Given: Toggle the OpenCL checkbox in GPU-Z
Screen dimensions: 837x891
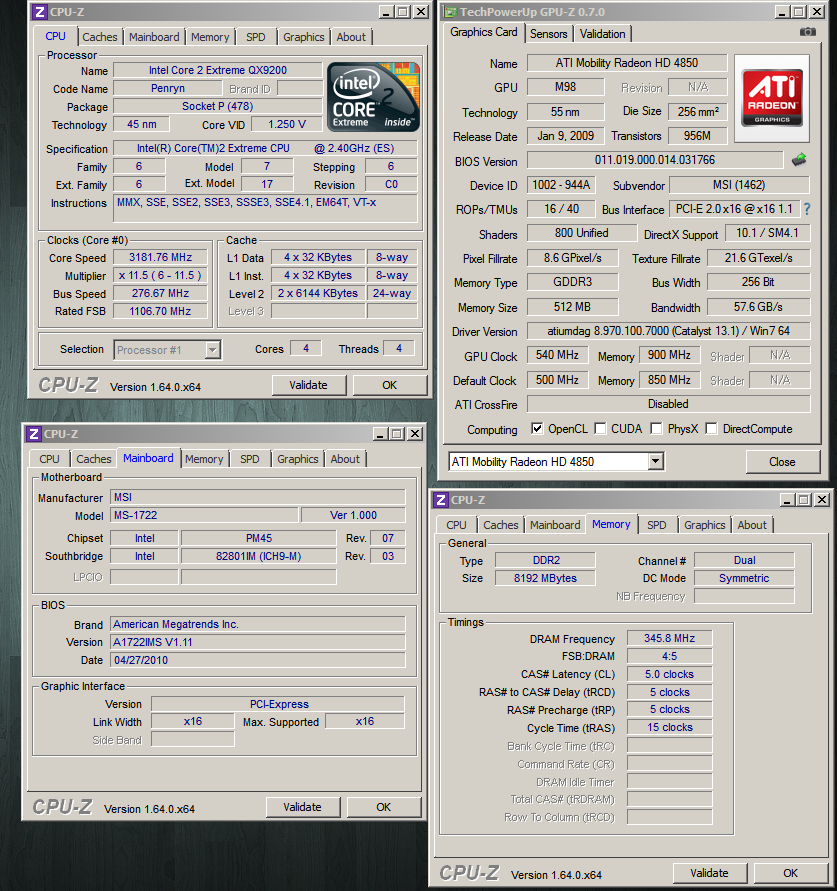Looking at the screenshot, I should tap(536, 428).
